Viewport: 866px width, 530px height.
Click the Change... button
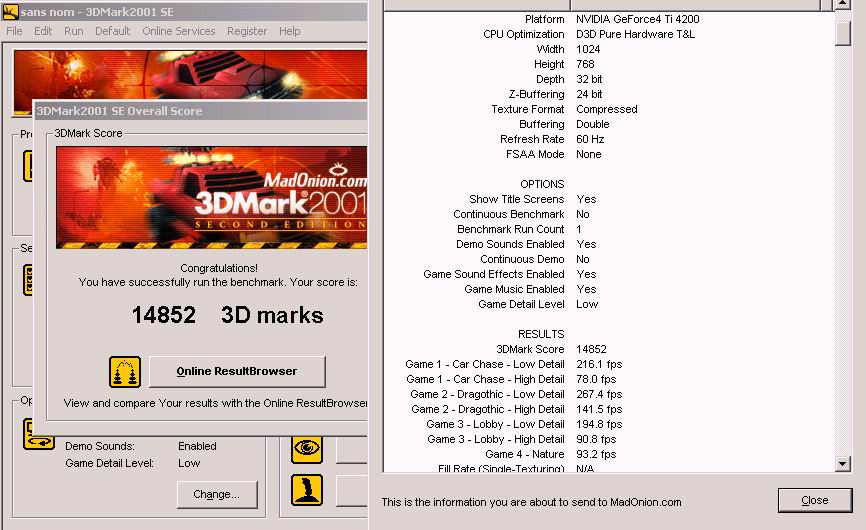217,494
